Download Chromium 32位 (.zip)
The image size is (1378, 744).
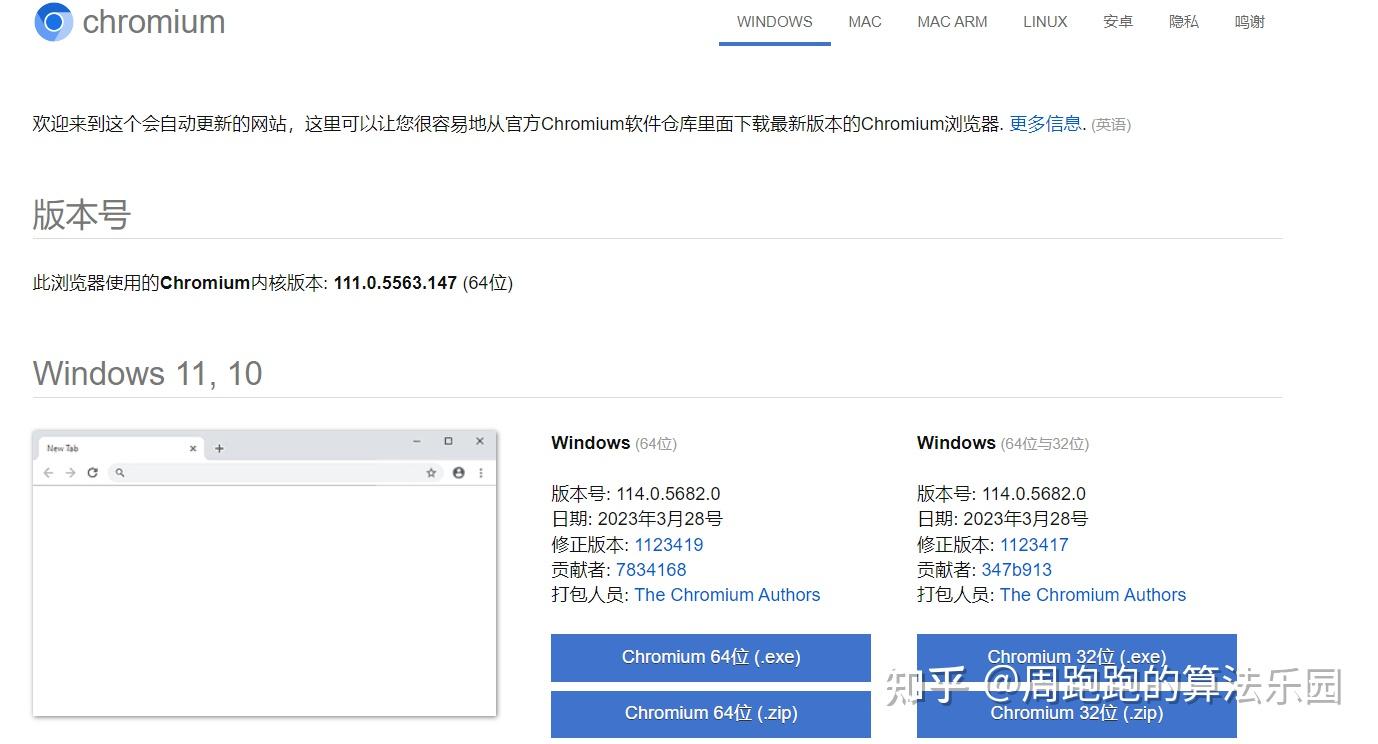[1077, 714]
